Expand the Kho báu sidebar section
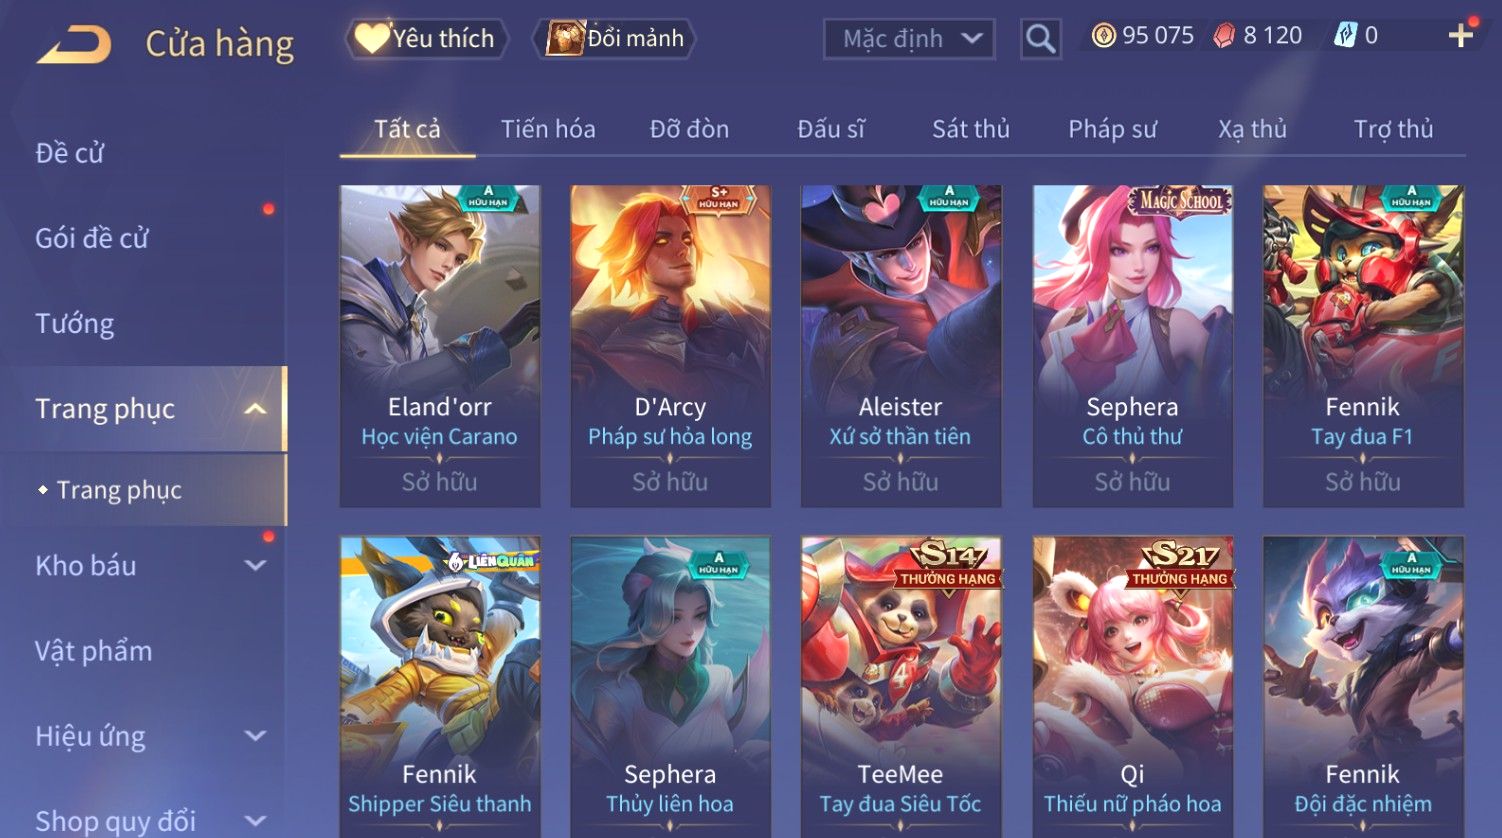This screenshot has width=1502, height=838. pos(256,566)
